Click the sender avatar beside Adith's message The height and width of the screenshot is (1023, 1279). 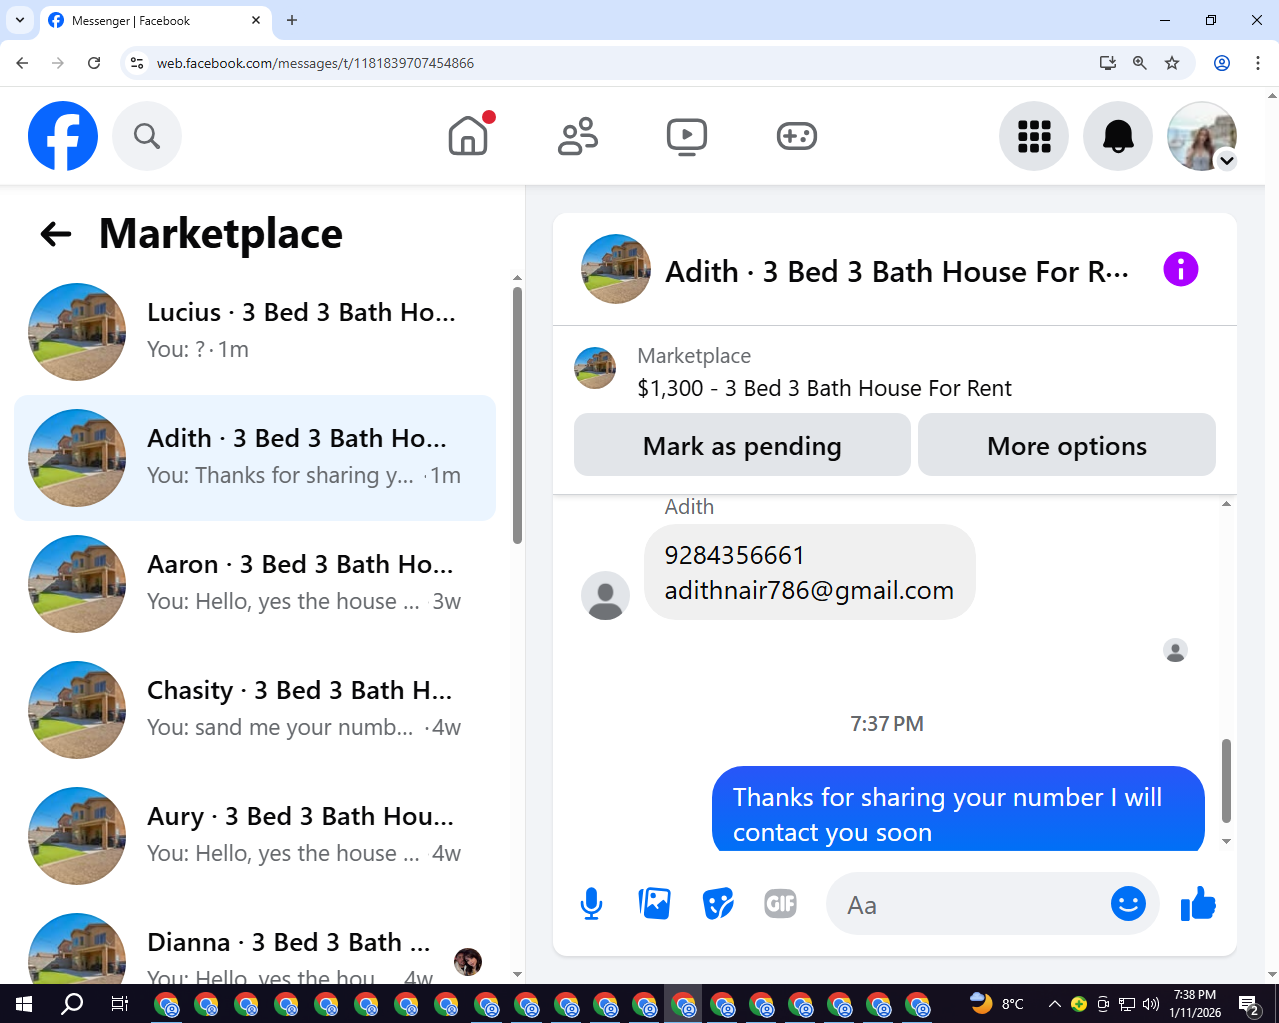(x=605, y=595)
